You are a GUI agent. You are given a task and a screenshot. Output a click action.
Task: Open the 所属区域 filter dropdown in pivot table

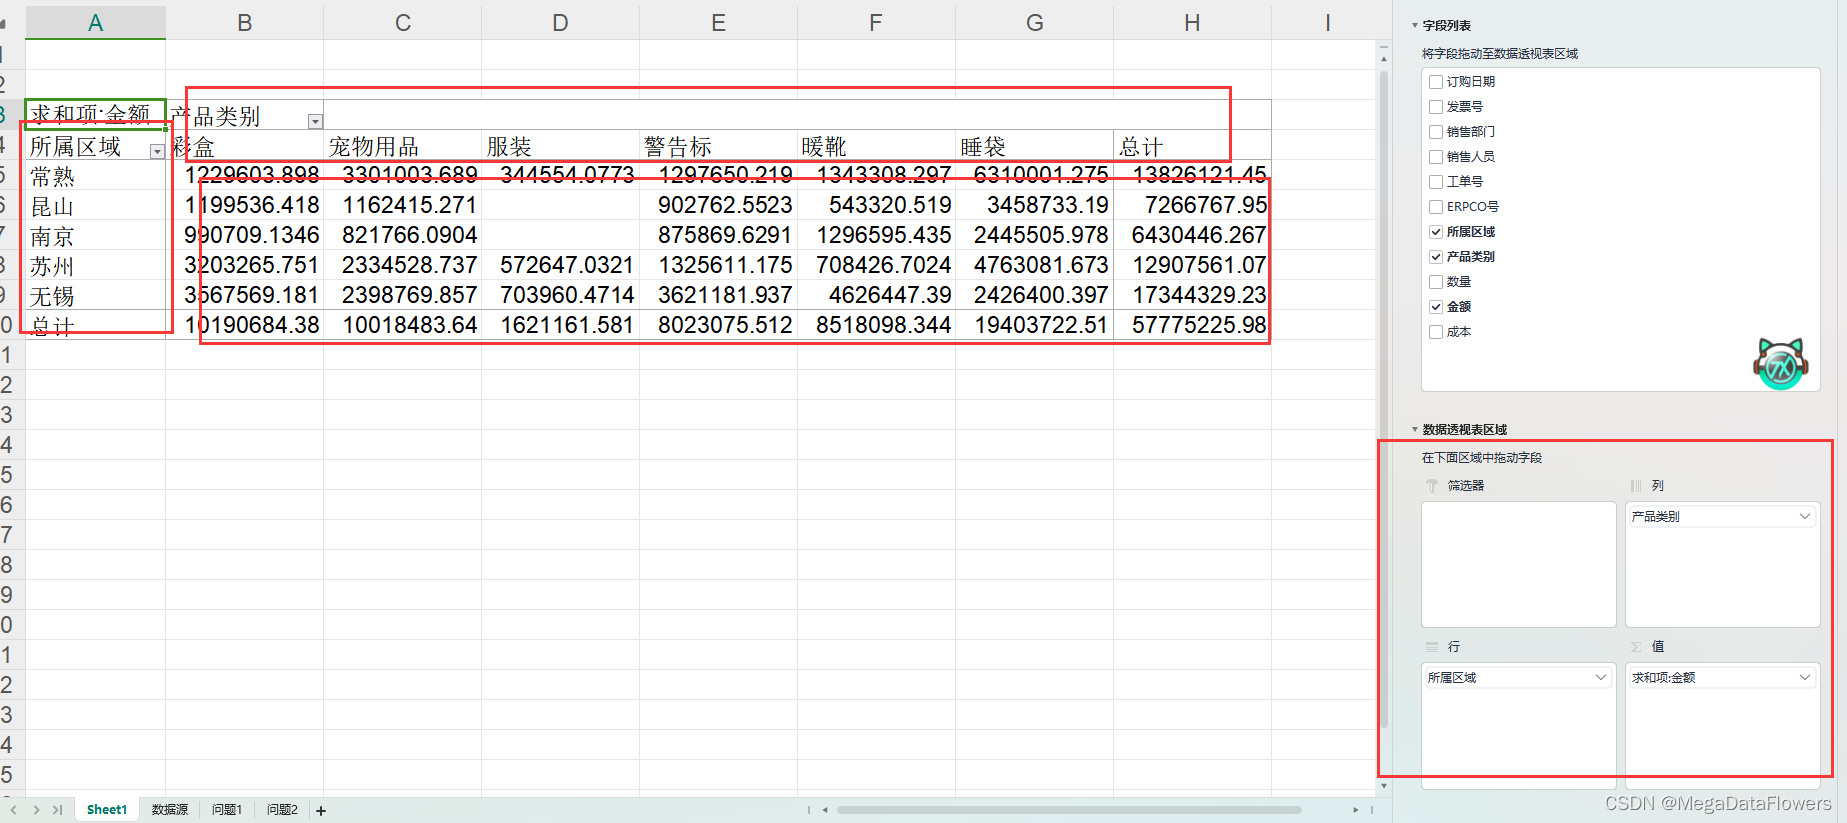(157, 151)
